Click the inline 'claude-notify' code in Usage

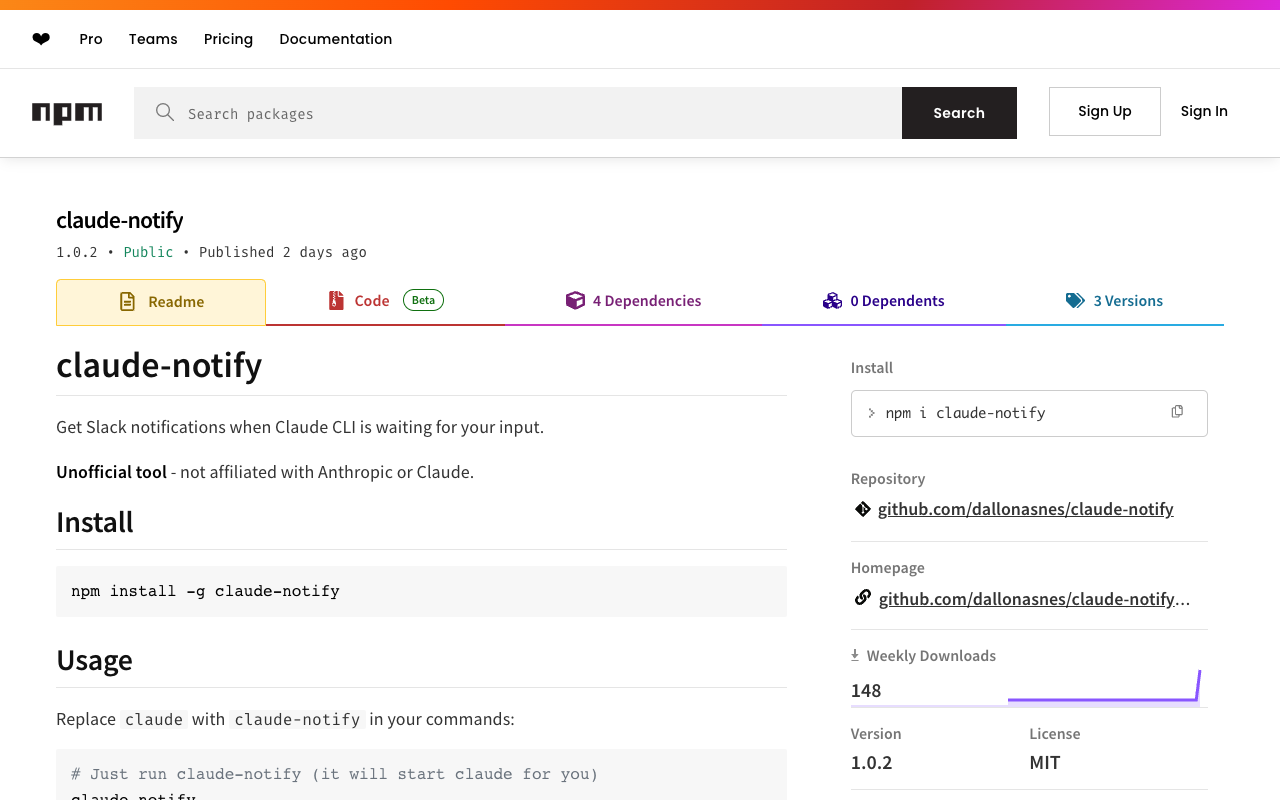pyautogui.click(x=297, y=719)
